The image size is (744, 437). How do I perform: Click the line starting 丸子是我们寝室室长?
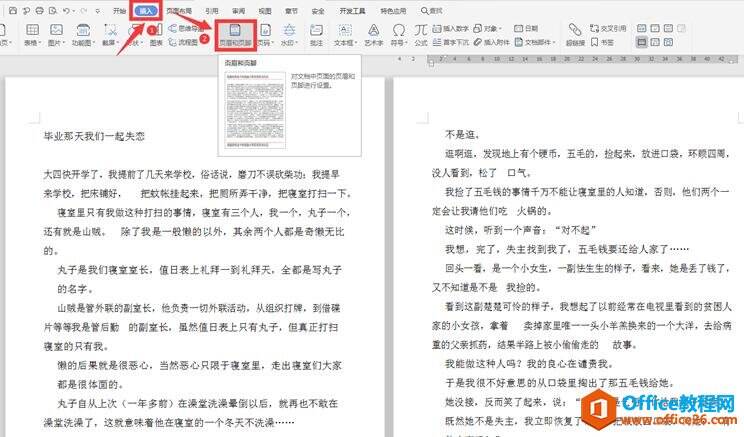199,270
